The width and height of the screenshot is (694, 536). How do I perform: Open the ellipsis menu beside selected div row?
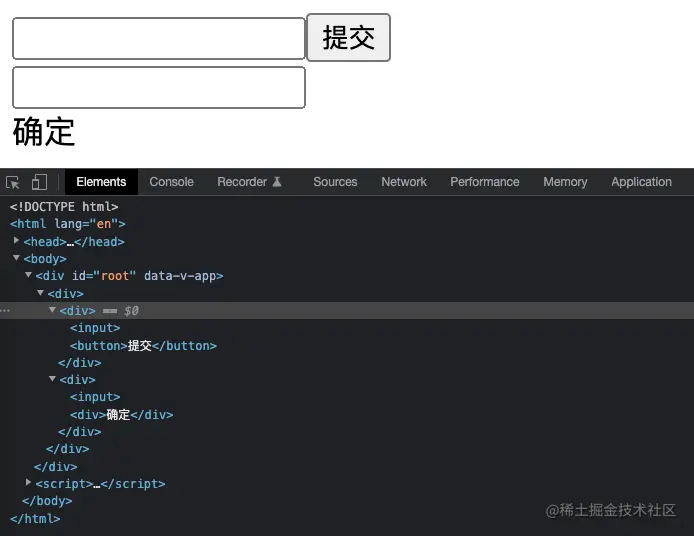pos(5,311)
